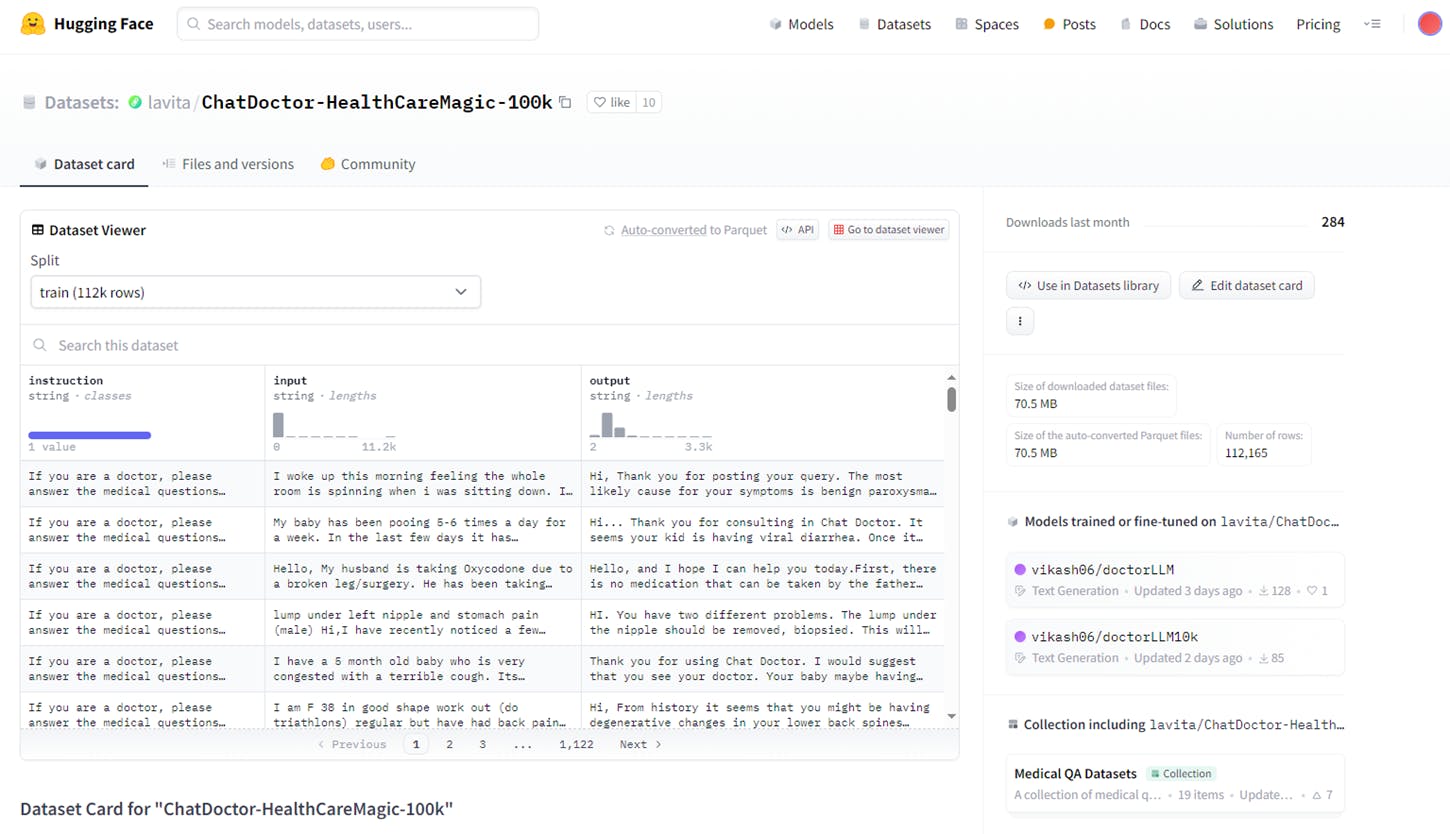Click Use in Datasets library button

coord(1088,285)
